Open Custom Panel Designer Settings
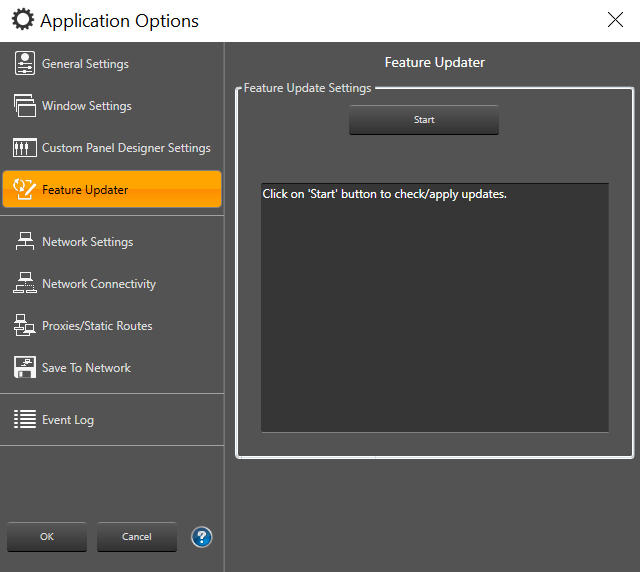The width and height of the screenshot is (640, 572). [x=112, y=148]
